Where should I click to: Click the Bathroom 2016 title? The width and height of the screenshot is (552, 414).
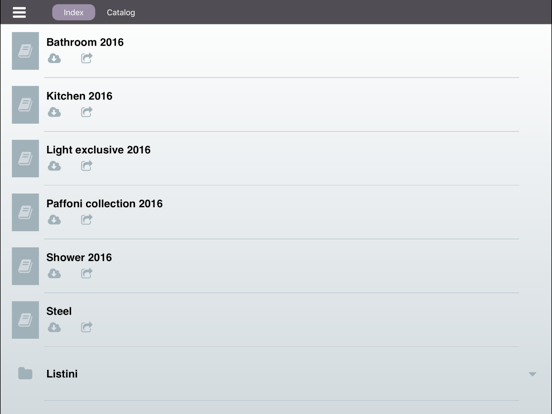(85, 42)
